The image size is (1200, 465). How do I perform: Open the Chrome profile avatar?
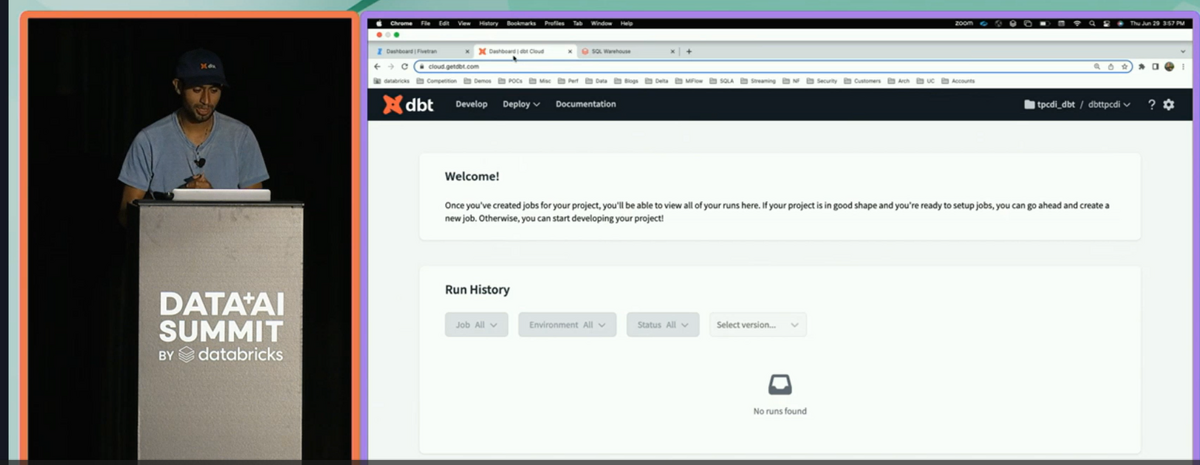pos(1169,66)
